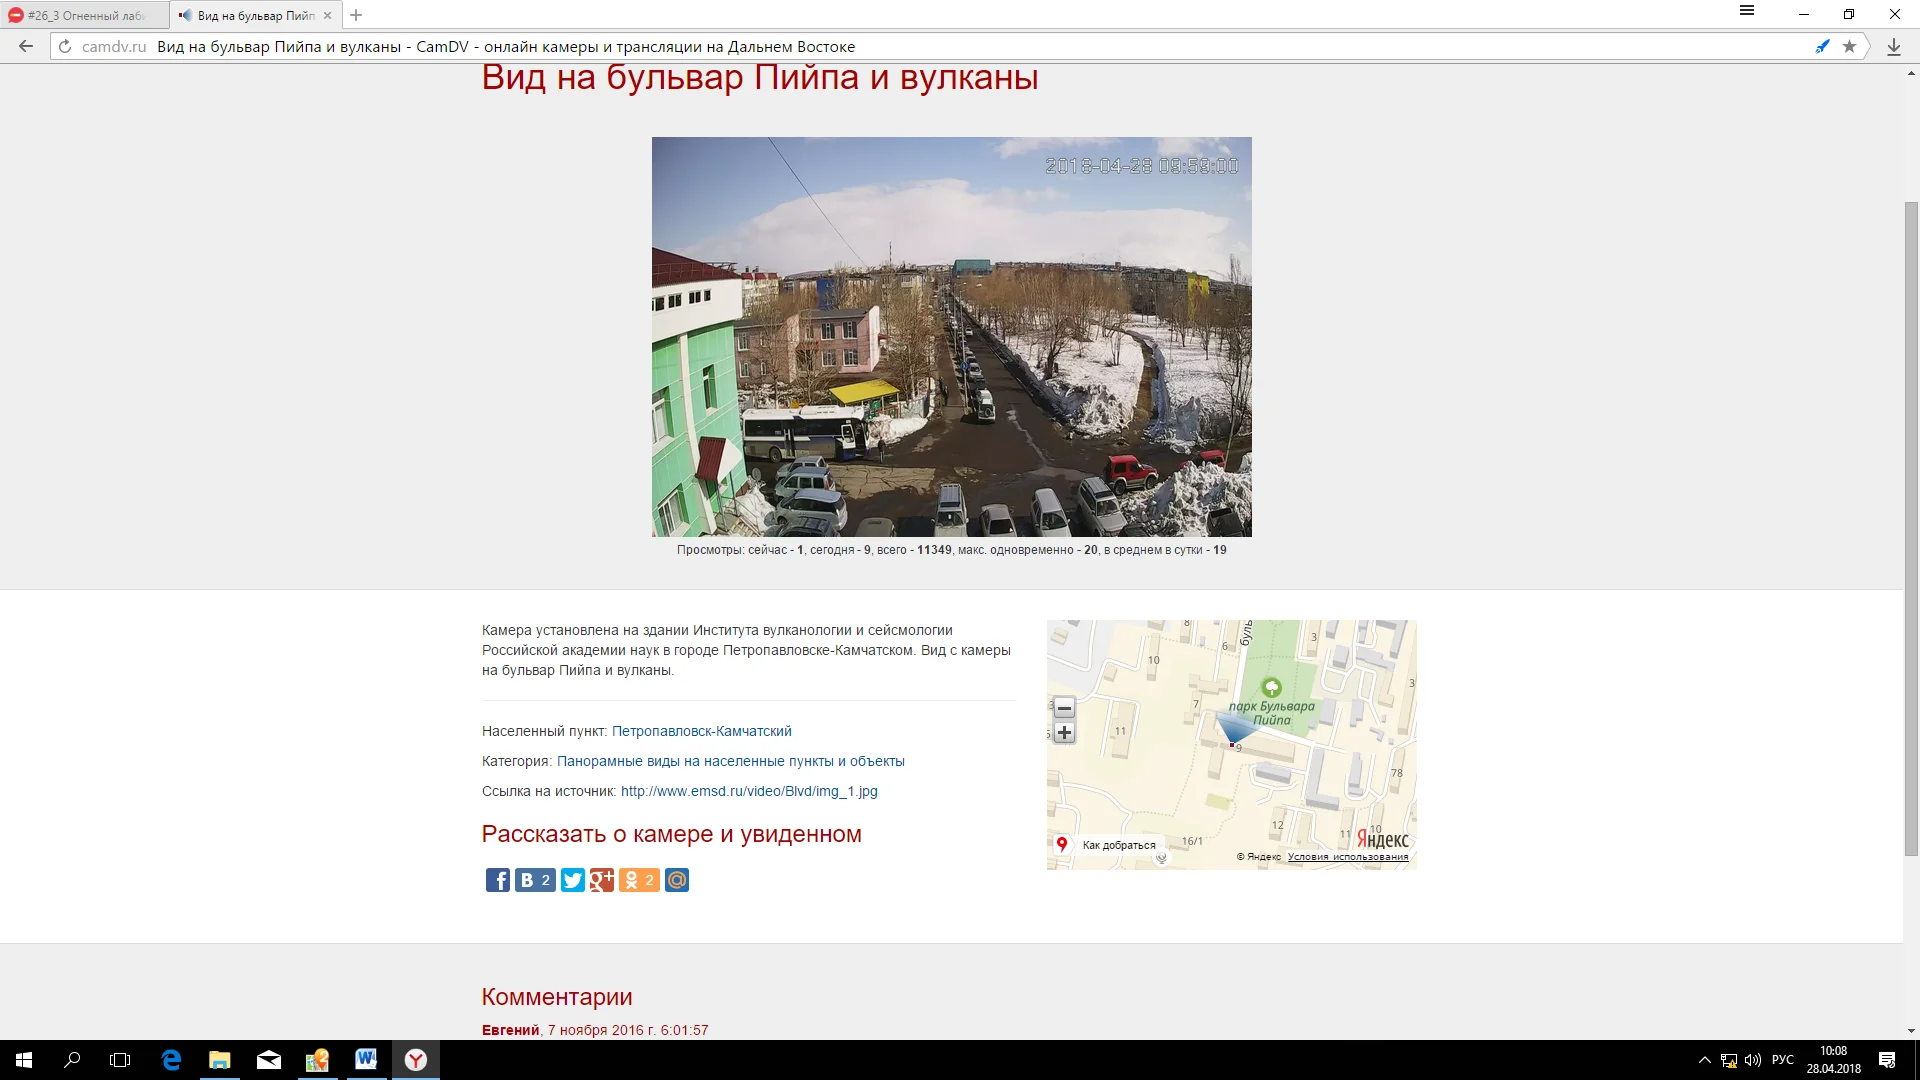Open the browser hamburger menu
This screenshot has height=1080, width=1920.
1746,11
